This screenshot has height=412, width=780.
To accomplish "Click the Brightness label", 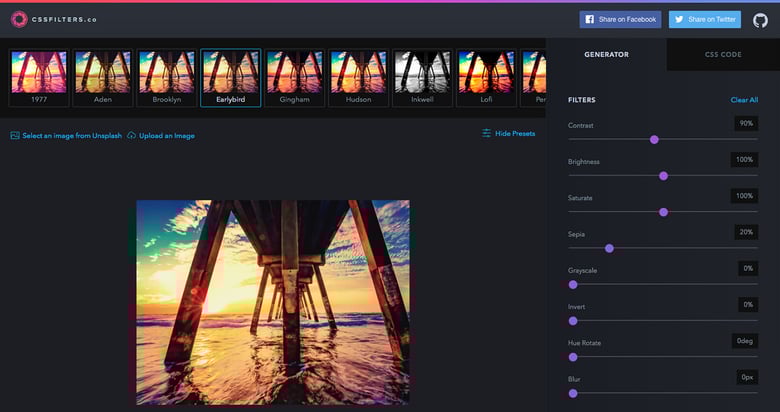I will [584, 162].
